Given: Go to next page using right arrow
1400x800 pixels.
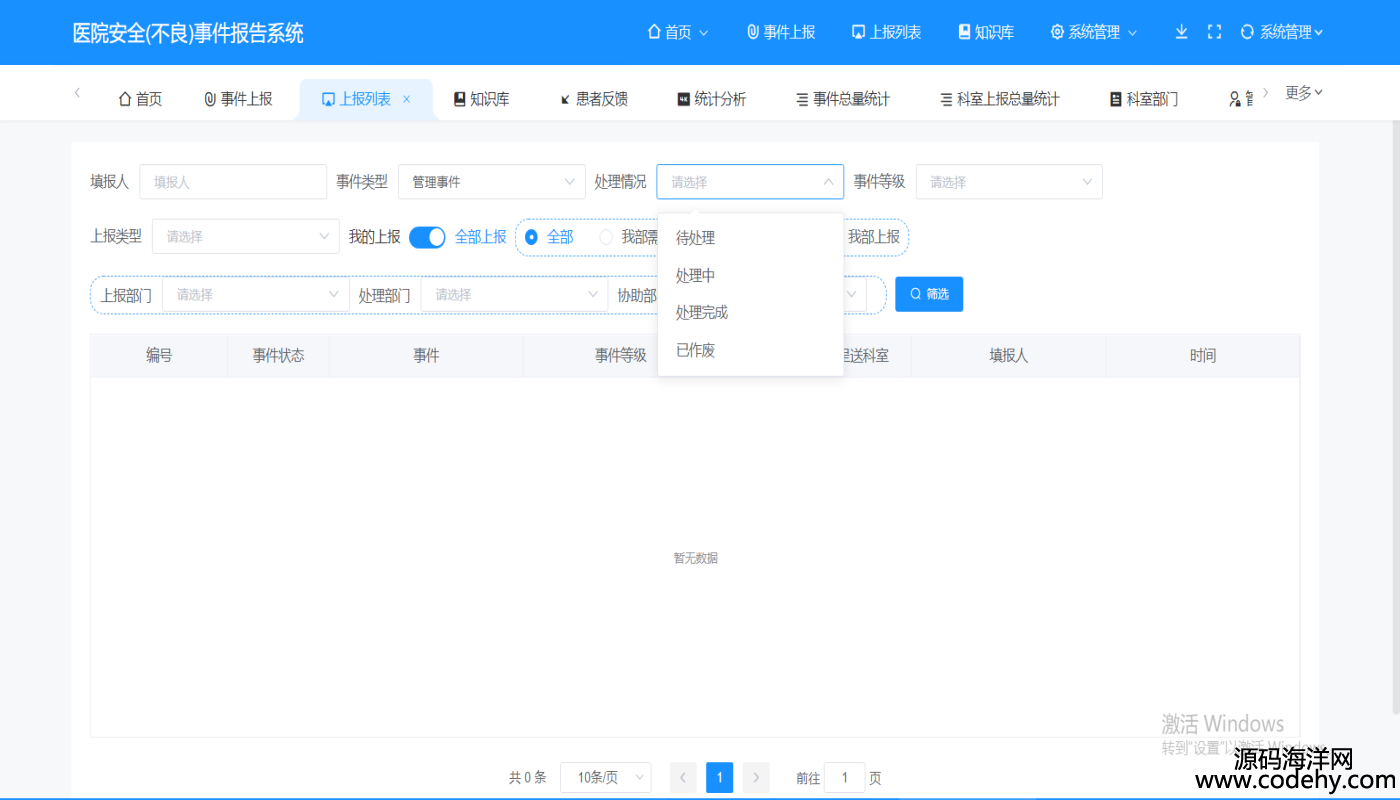Looking at the screenshot, I should point(756,778).
